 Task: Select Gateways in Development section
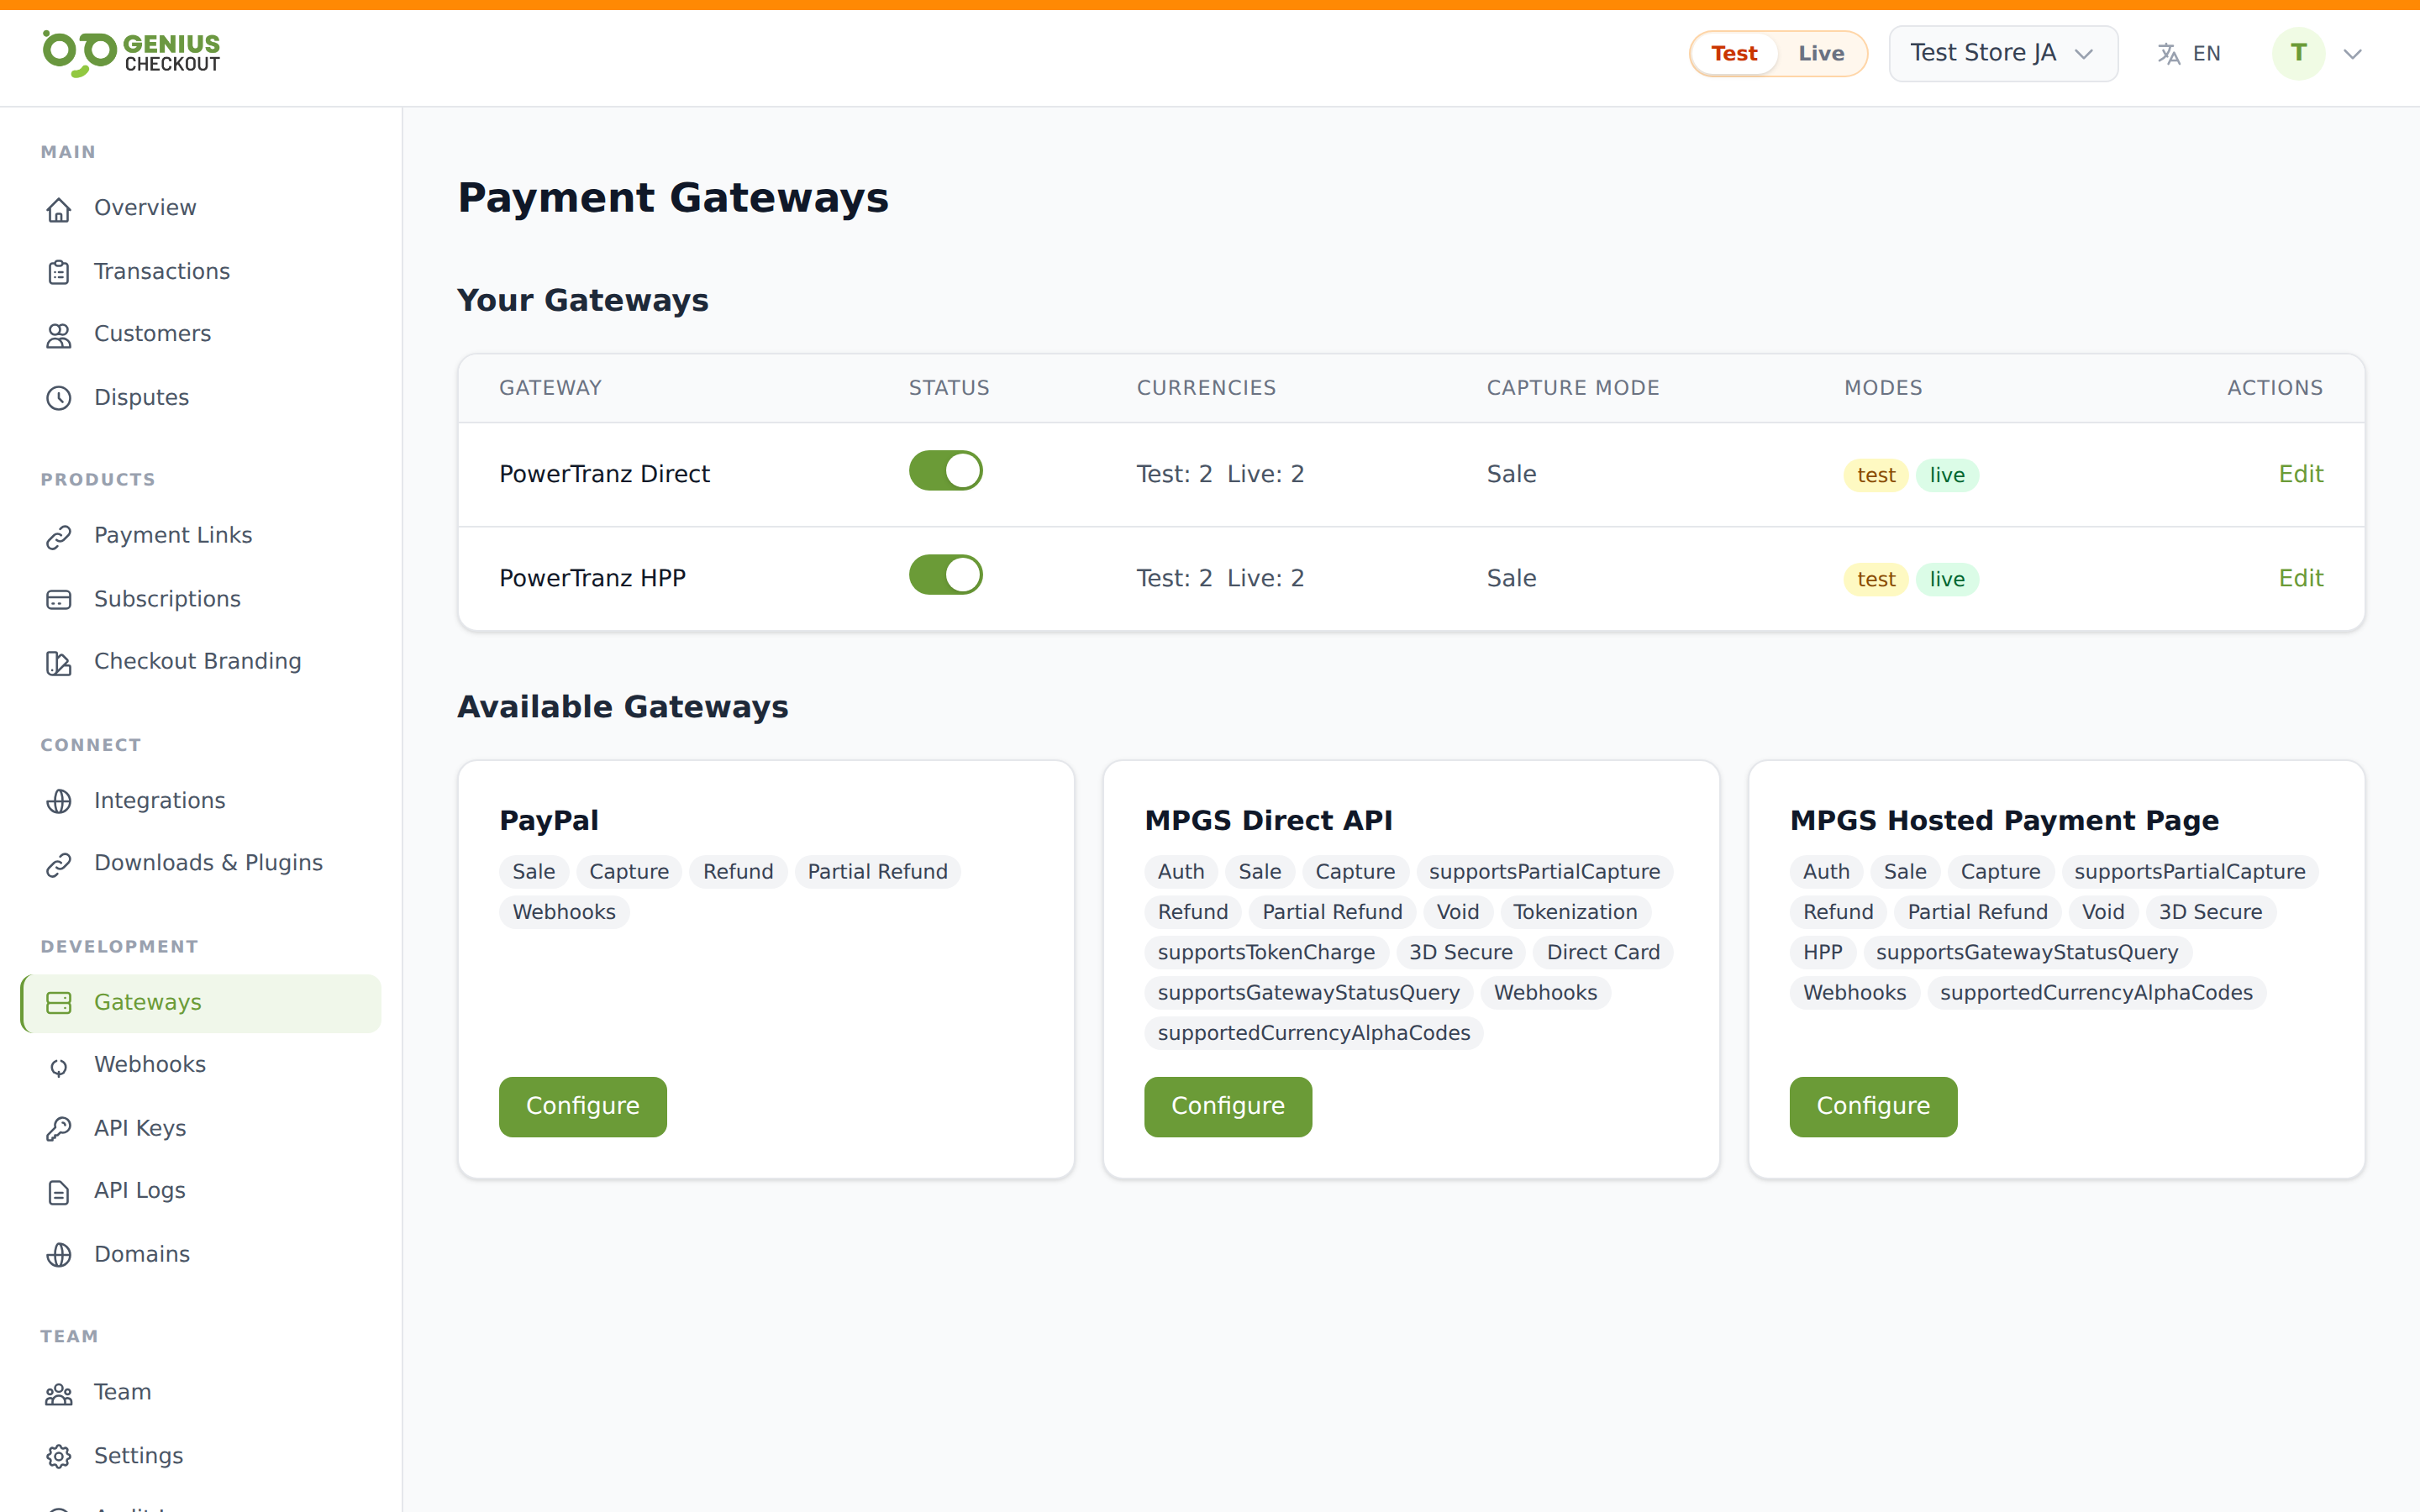(200, 1003)
